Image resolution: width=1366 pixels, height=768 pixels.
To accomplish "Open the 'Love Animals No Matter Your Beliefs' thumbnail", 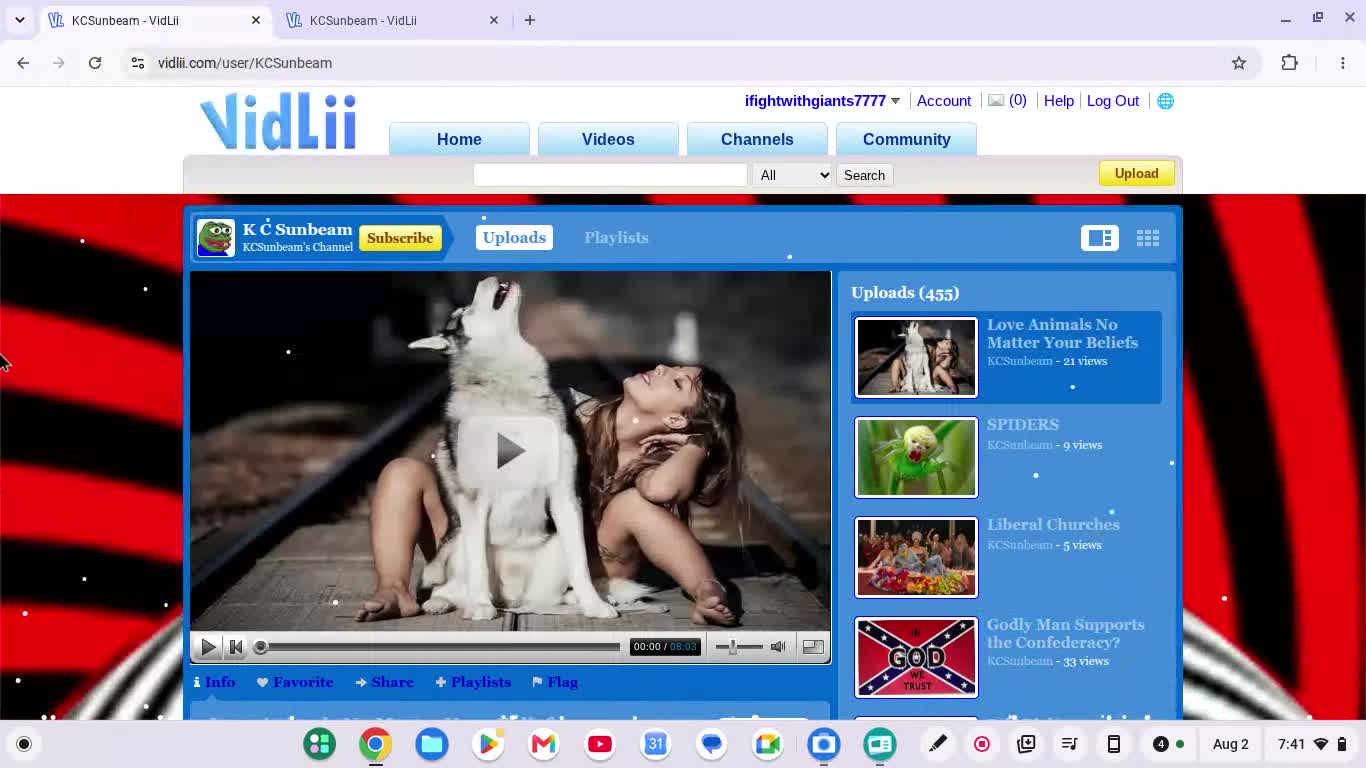I will pyautogui.click(x=916, y=357).
